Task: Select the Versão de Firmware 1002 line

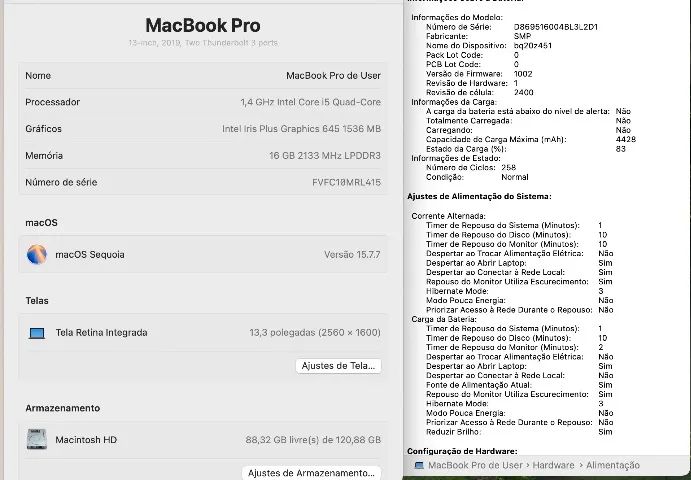Action: pos(479,74)
